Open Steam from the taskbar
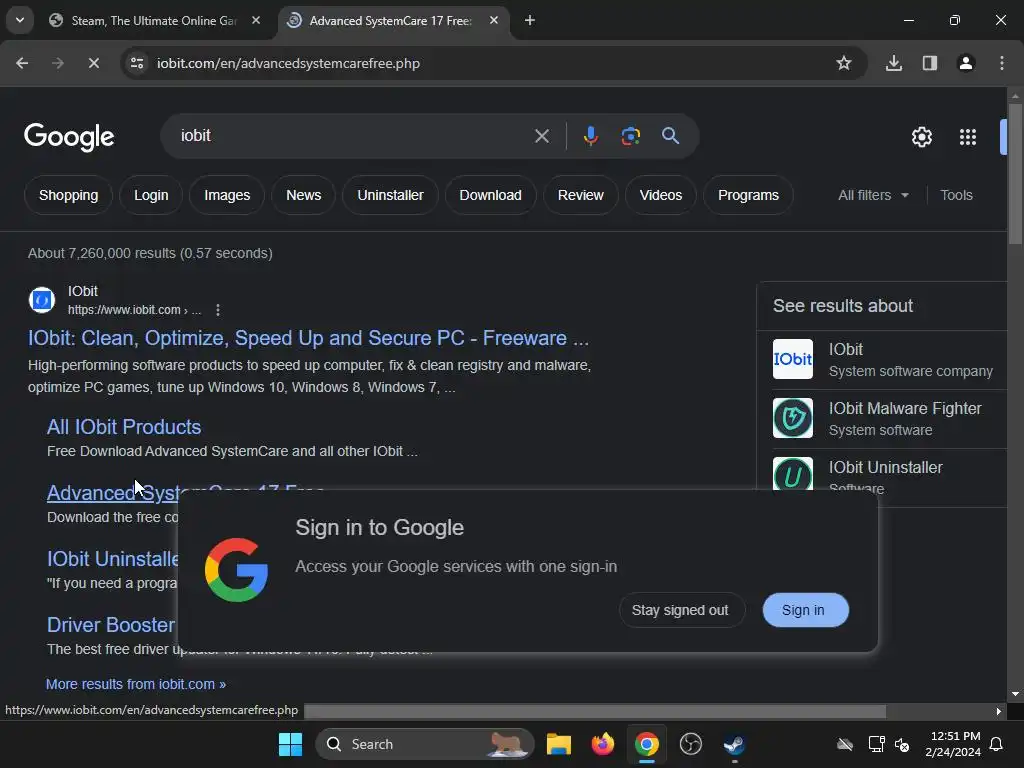1024x768 pixels. pyautogui.click(x=734, y=744)
